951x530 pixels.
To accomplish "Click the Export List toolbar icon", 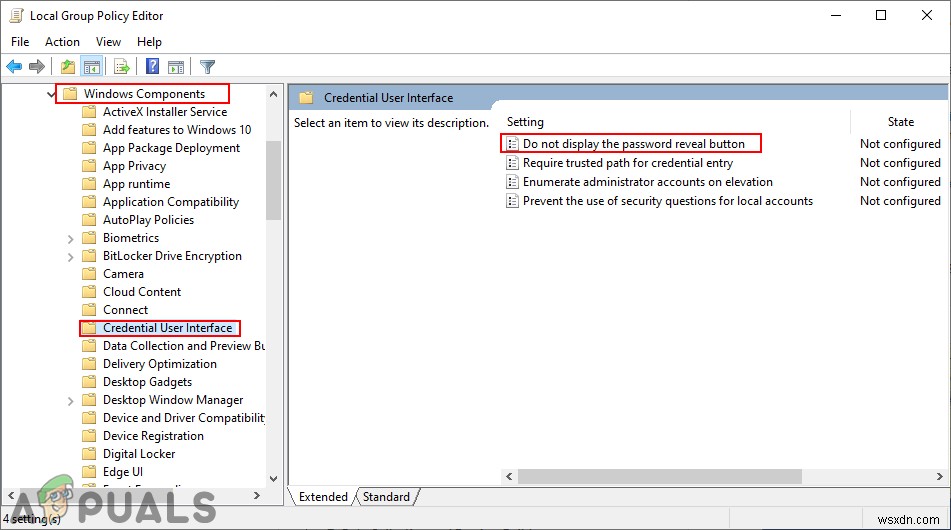I will [122, 67].
